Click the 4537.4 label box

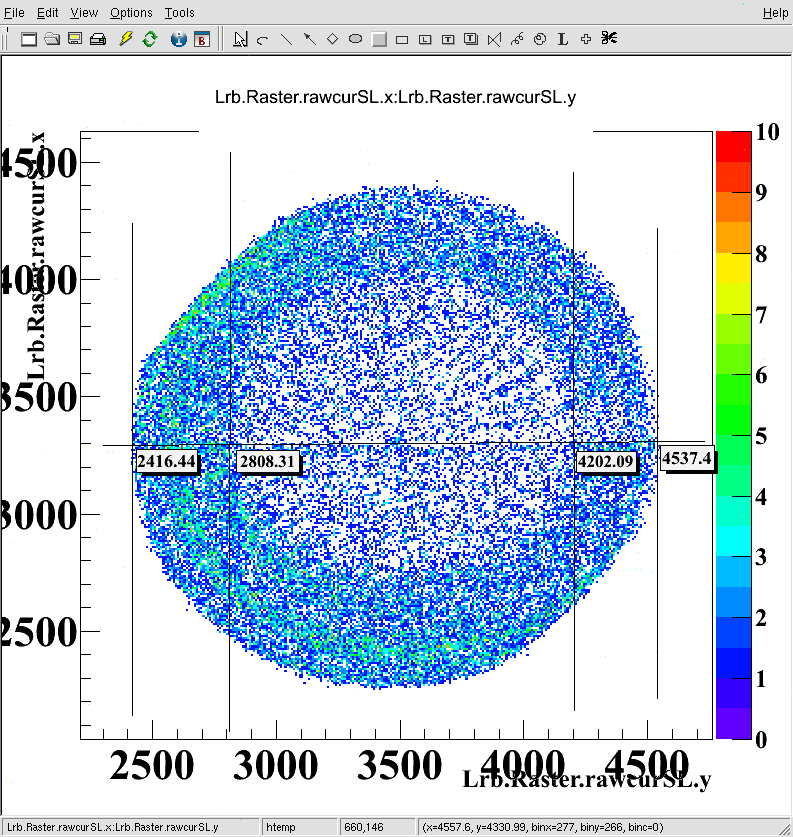(x=687, y=459)
